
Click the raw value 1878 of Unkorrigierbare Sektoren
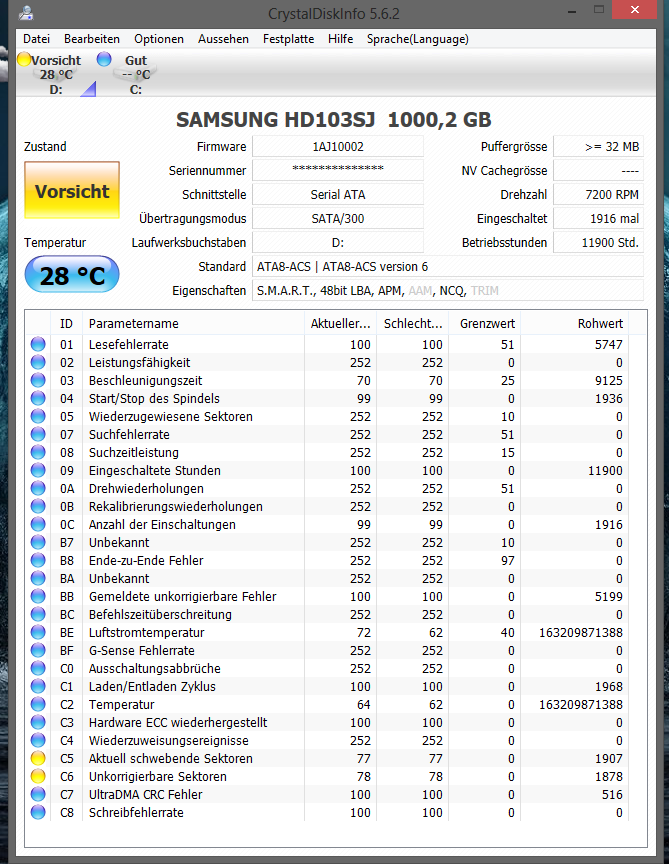608,776
